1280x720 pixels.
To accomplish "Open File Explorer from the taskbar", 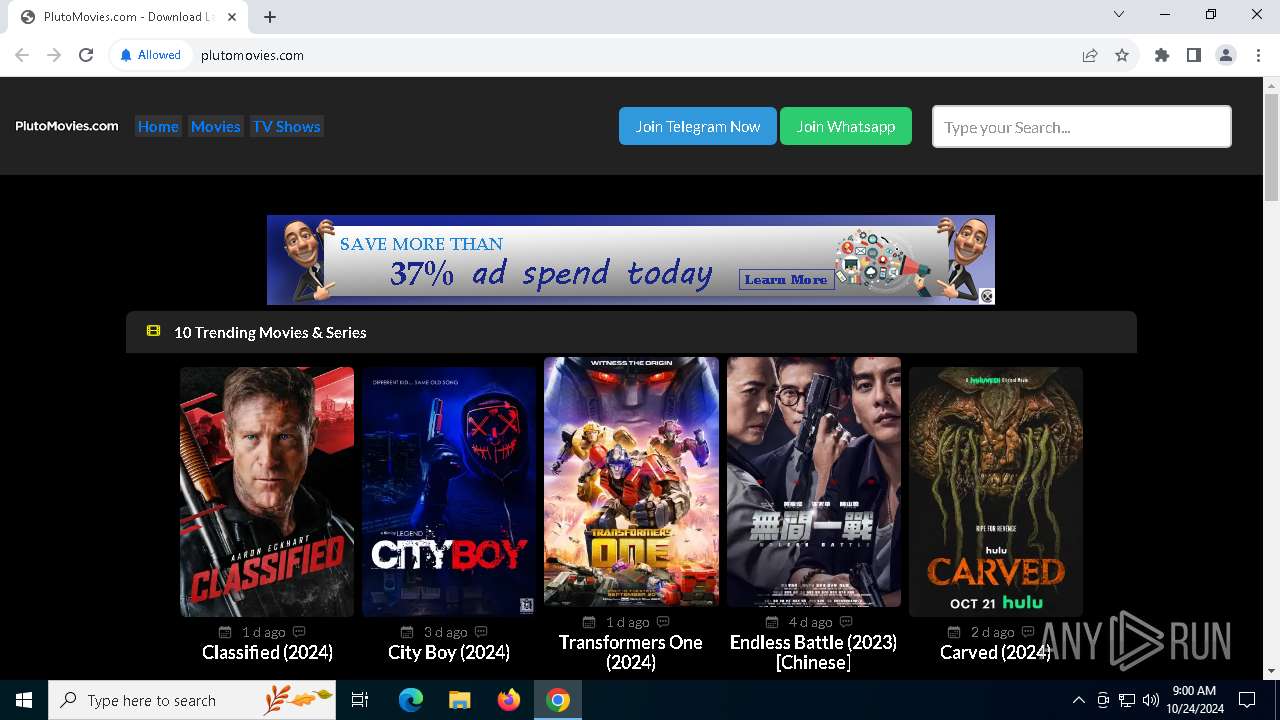I will pyautogui.click(x=459, y=700).
